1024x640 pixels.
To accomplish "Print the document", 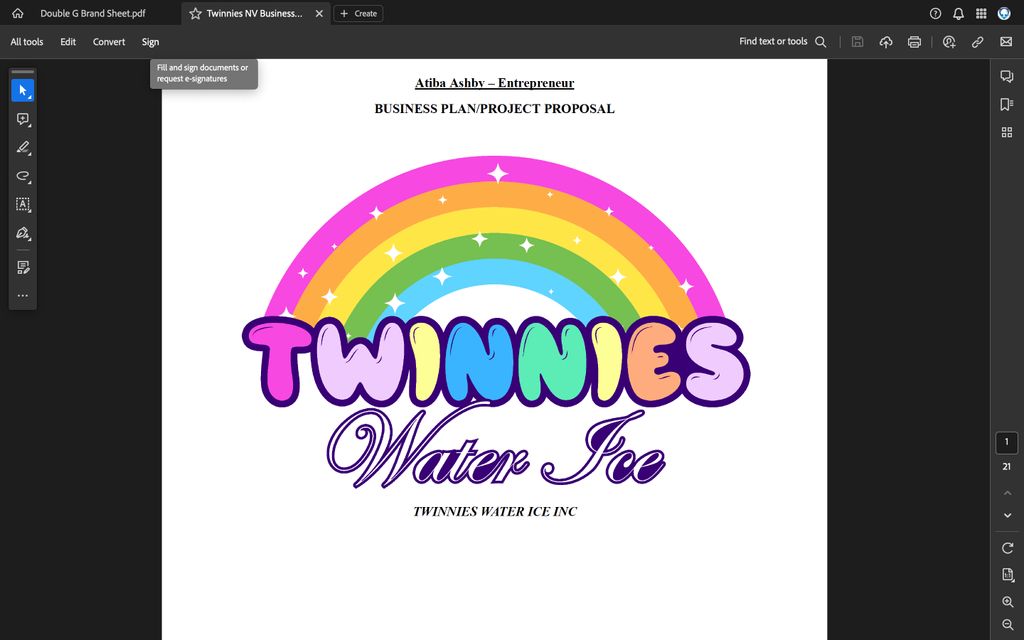I will (914, 42).
